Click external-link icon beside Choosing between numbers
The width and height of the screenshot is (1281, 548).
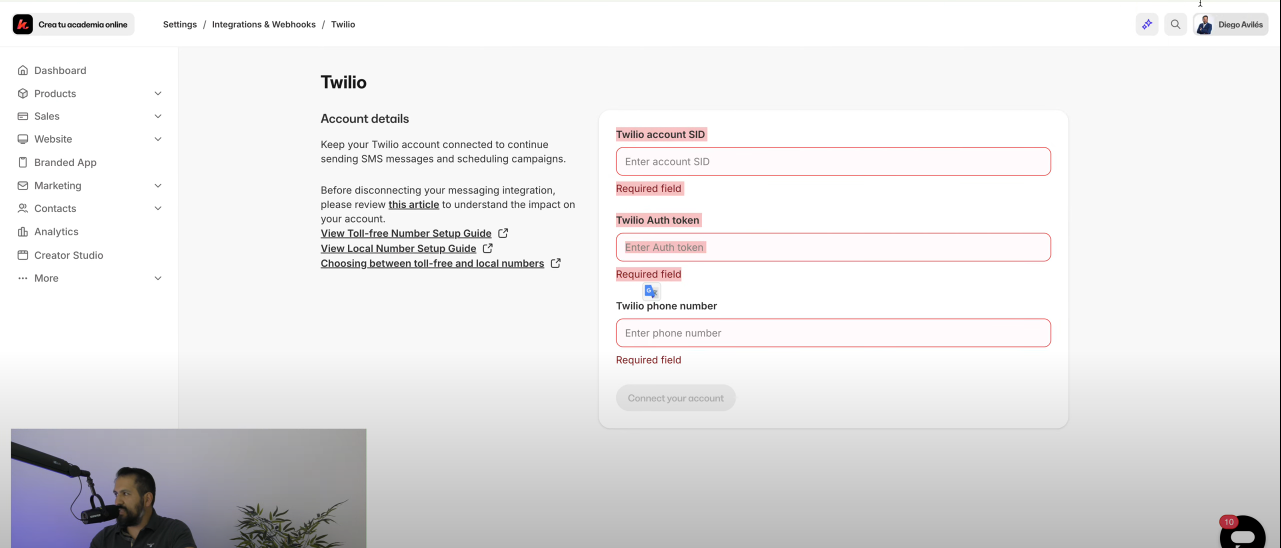(x=556, y=263)
